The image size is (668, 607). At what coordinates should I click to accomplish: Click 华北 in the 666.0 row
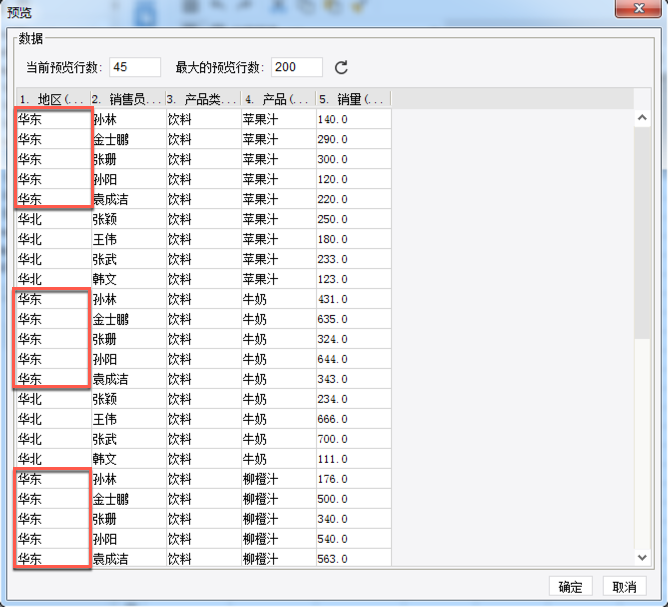point(30,420)
